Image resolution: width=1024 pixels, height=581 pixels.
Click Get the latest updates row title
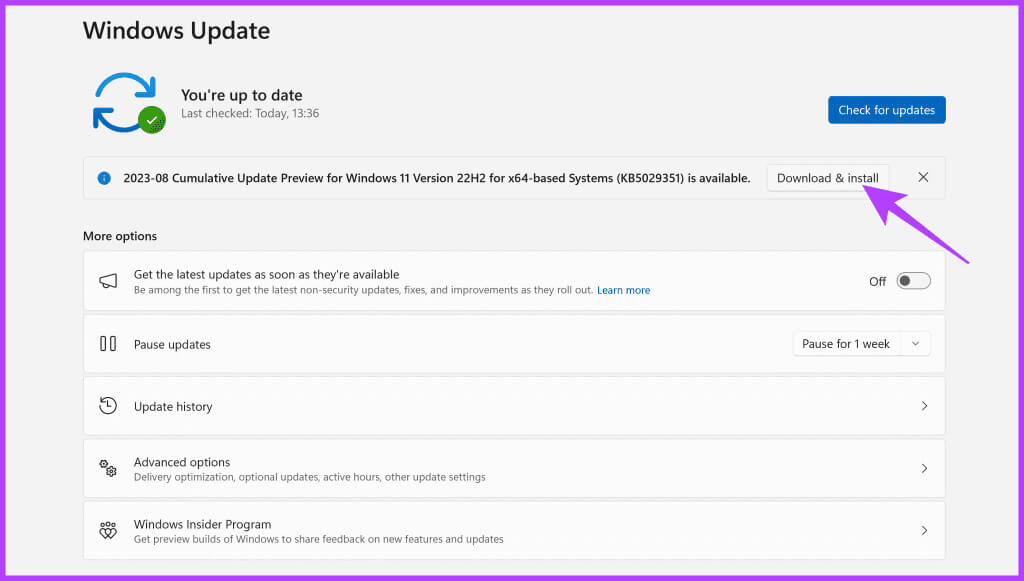[x=266, y=274]
